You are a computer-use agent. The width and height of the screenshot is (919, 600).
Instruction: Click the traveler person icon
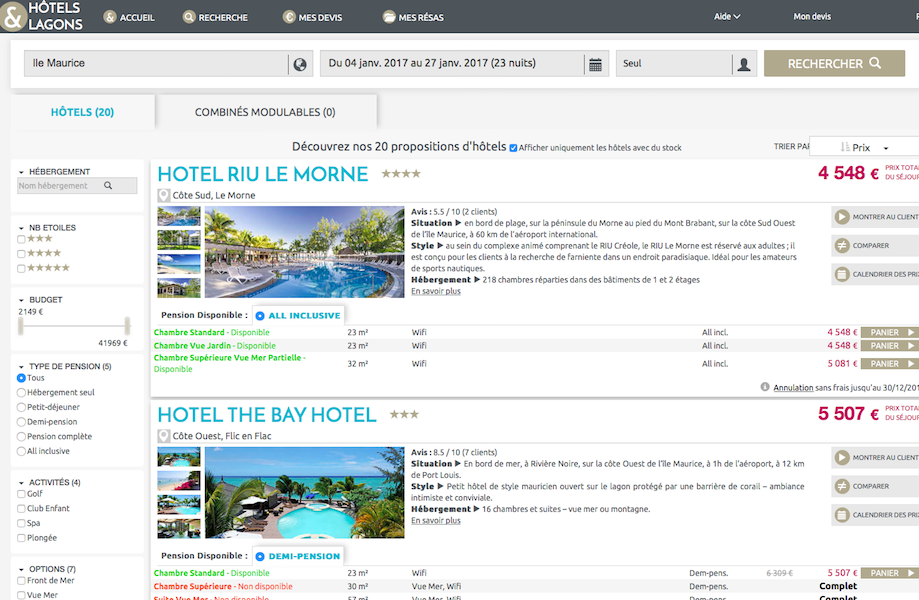(744, 64)
